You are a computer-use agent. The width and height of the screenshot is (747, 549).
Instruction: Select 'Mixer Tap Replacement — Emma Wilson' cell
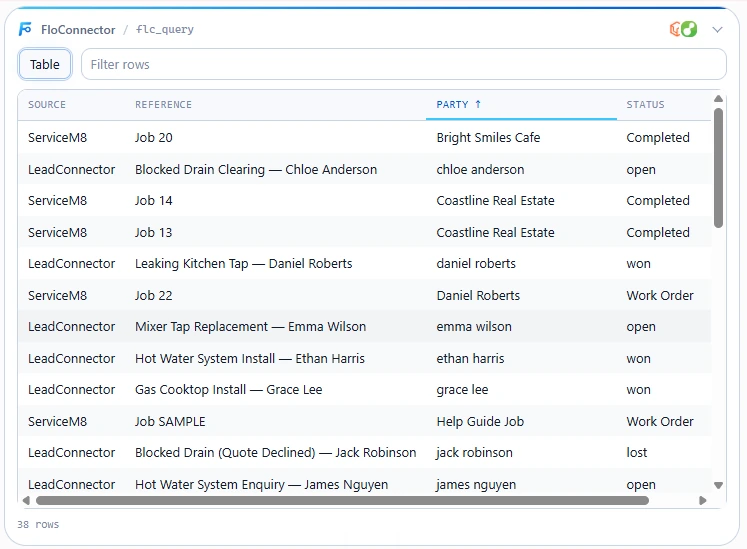point(251,326)
